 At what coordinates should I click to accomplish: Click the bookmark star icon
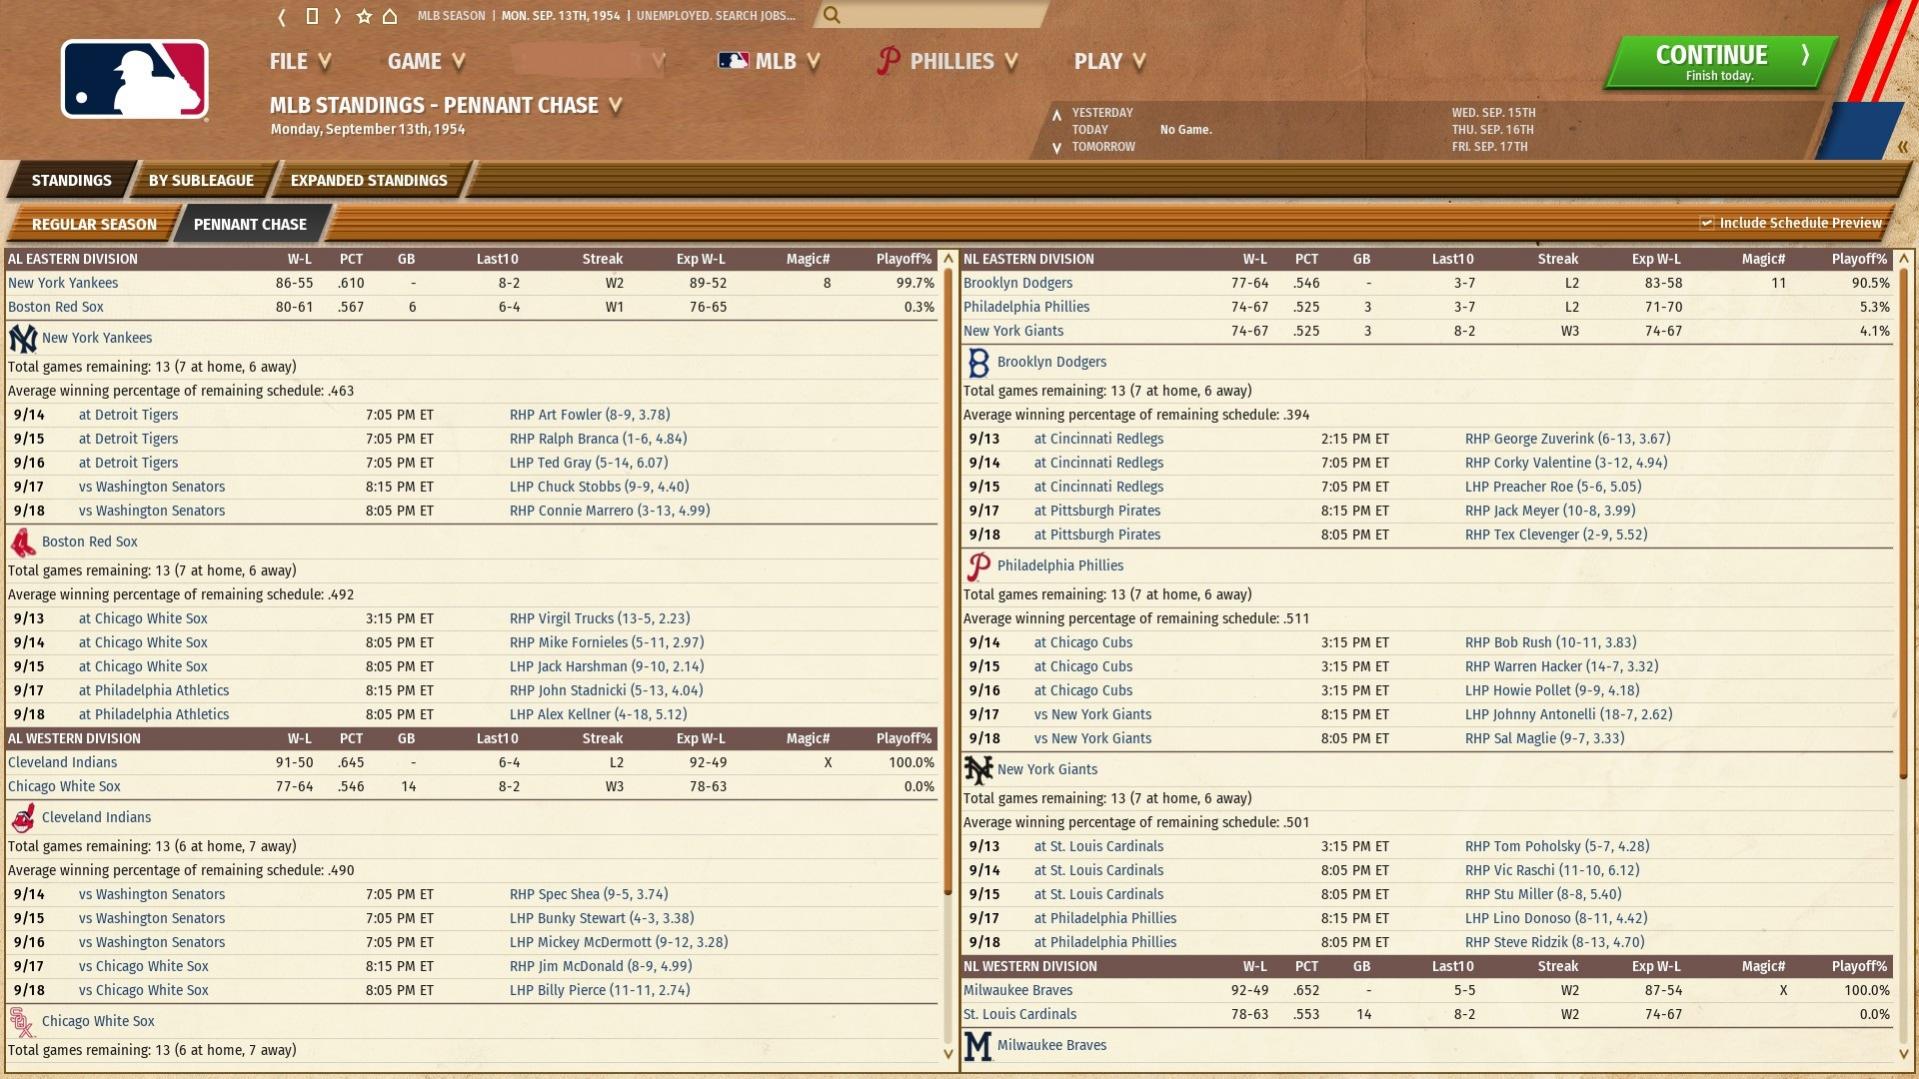(x=364, y=16)
